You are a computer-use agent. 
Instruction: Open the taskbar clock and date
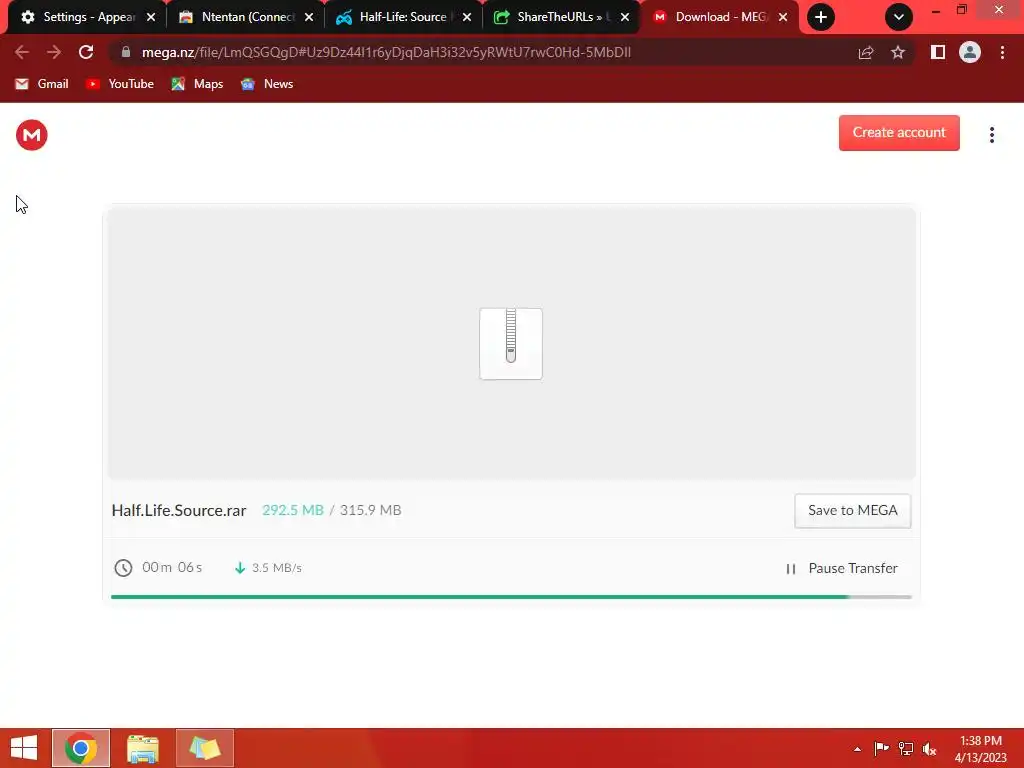[980, 749]
